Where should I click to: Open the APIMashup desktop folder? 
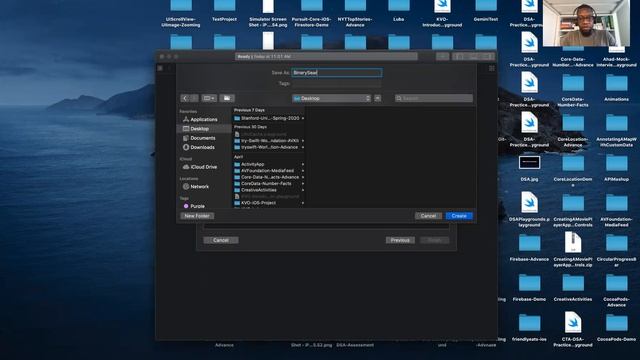coord(616,163)
